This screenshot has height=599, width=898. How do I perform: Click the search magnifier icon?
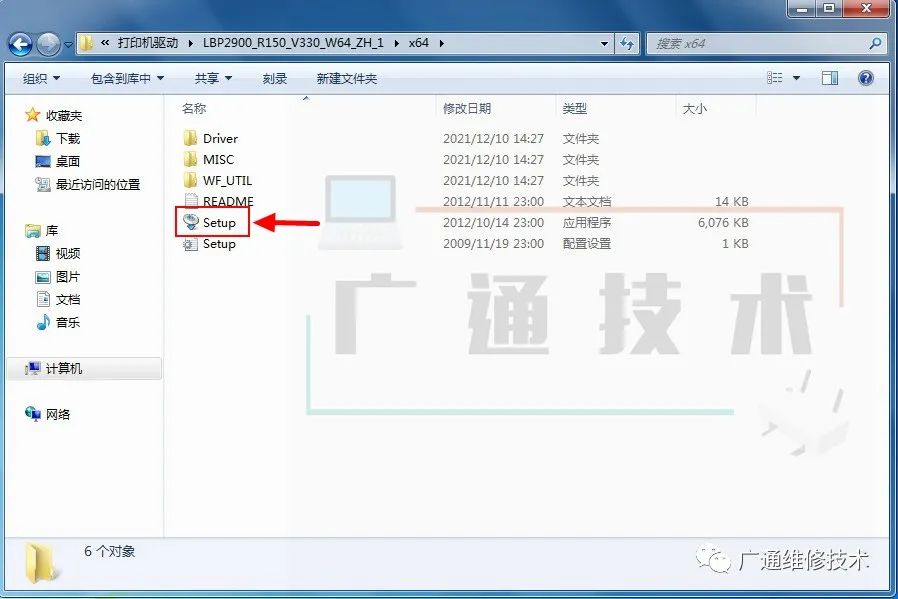pyautogui.click(x=875, y=44)
